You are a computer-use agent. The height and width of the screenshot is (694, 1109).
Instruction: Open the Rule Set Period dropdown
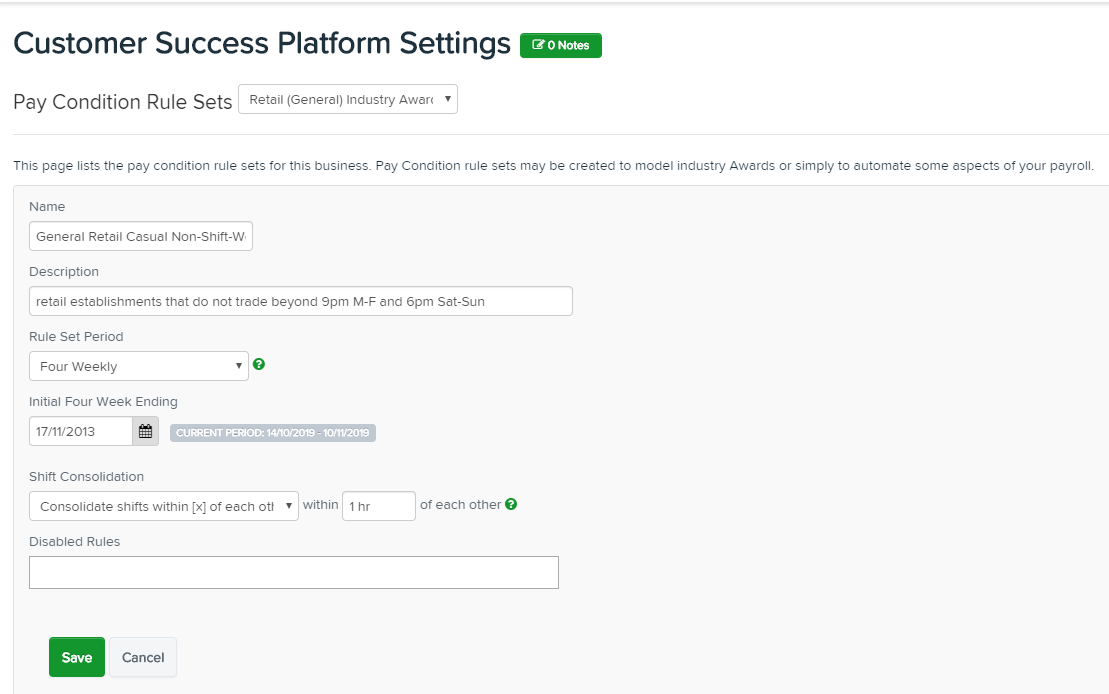pyautogui.click(x=139, y=366)
